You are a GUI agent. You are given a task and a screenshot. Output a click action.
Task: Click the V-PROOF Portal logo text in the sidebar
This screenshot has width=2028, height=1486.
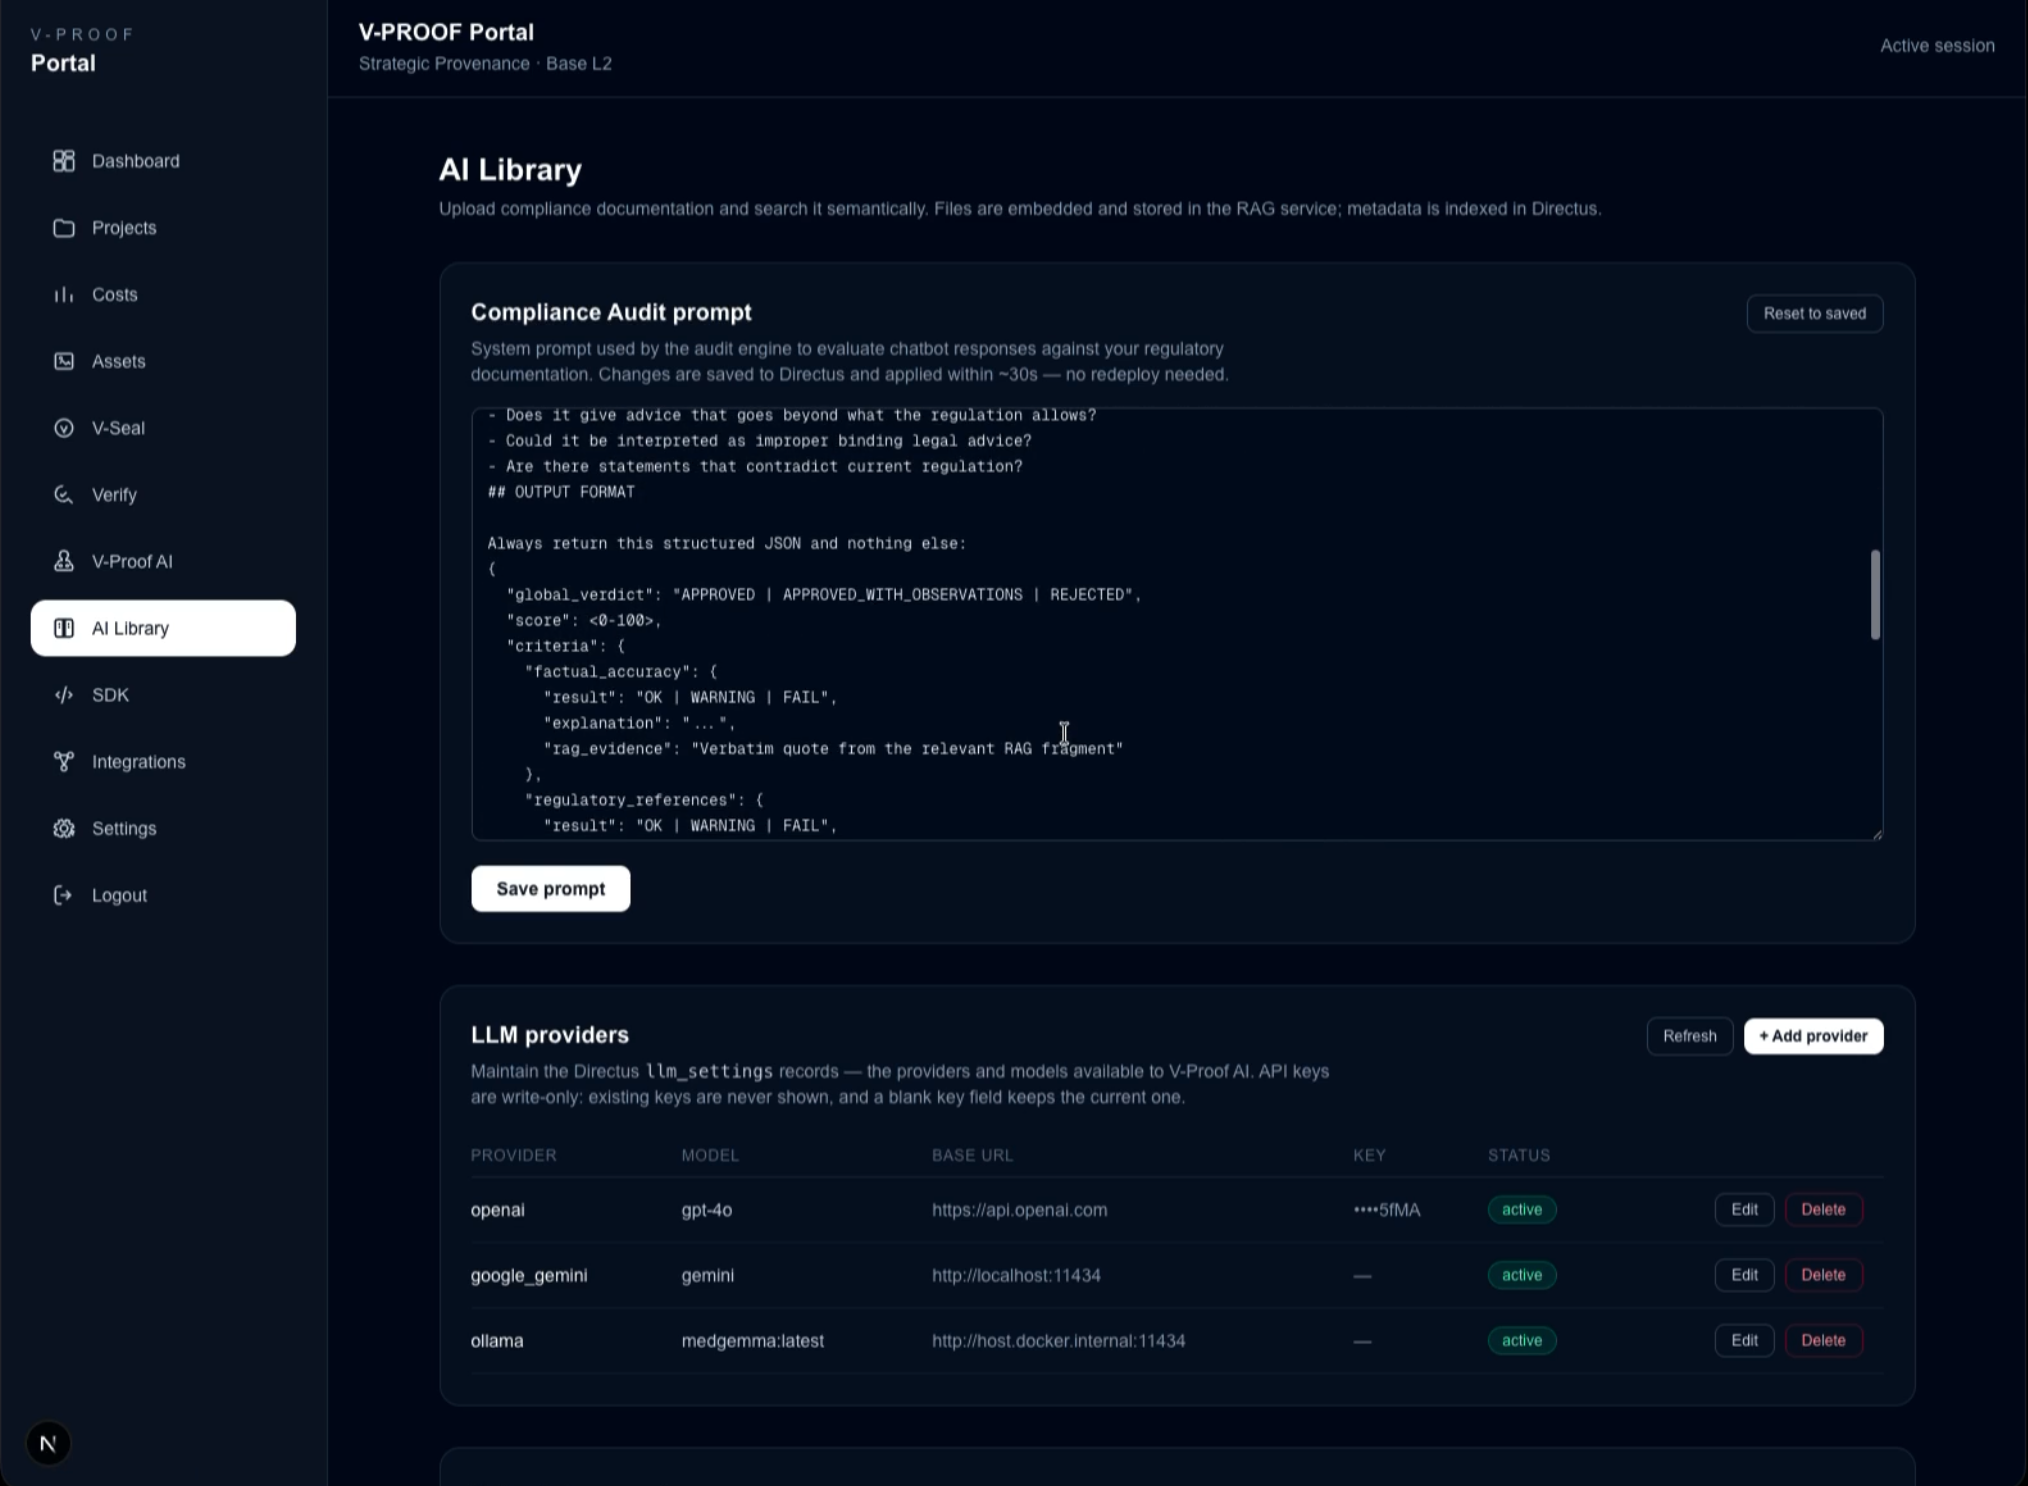pos(82,50)
